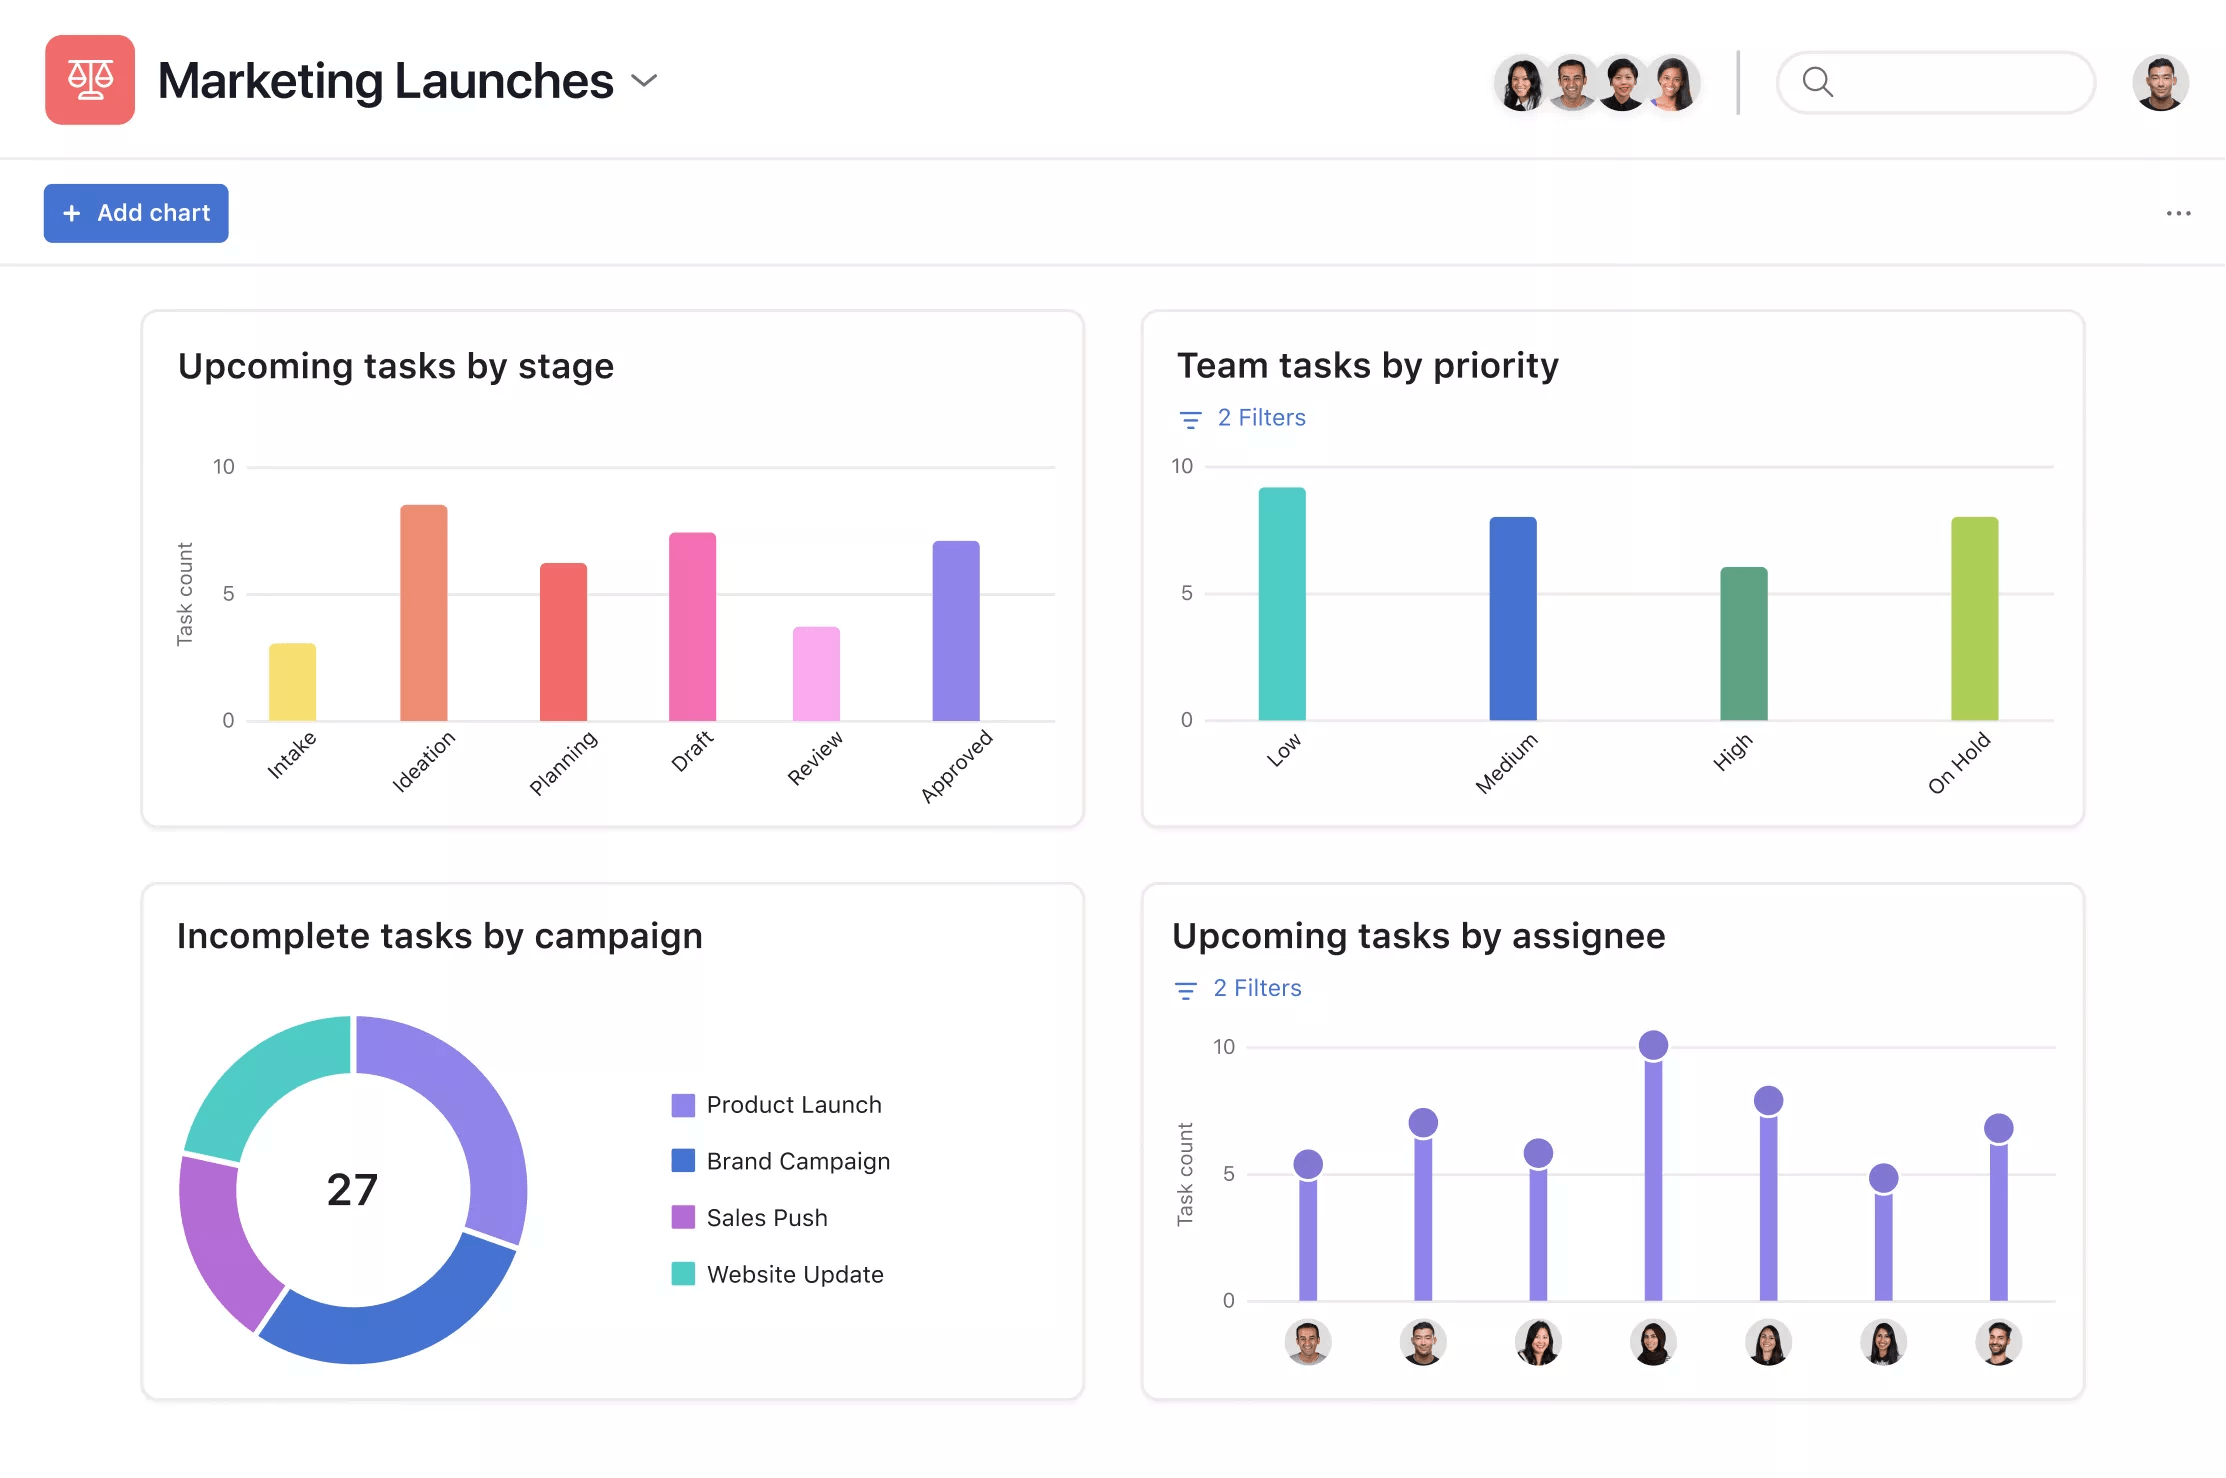
Task: Toggle the Sales Push legend entry
Action: pos(766,1218)
